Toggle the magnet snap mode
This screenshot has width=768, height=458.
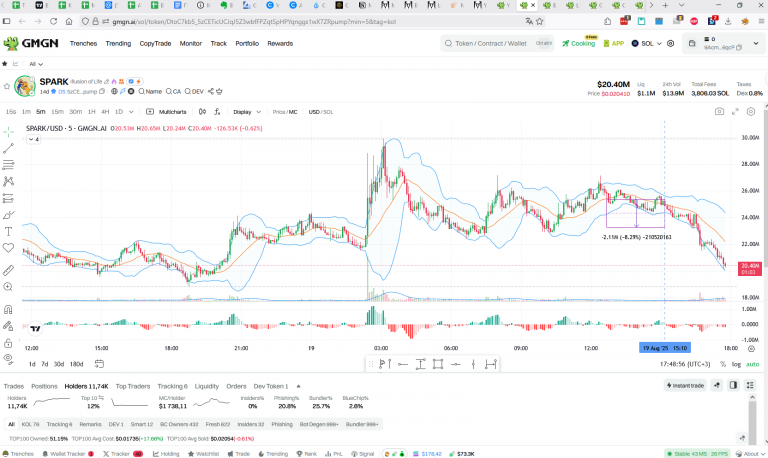8,310
